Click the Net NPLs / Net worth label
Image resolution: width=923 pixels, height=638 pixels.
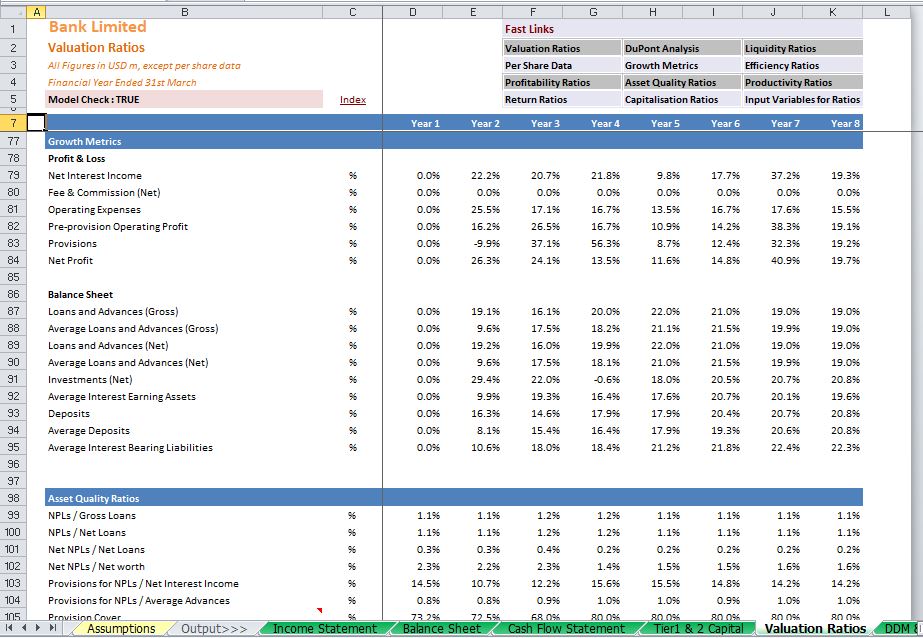click(96, 566)
